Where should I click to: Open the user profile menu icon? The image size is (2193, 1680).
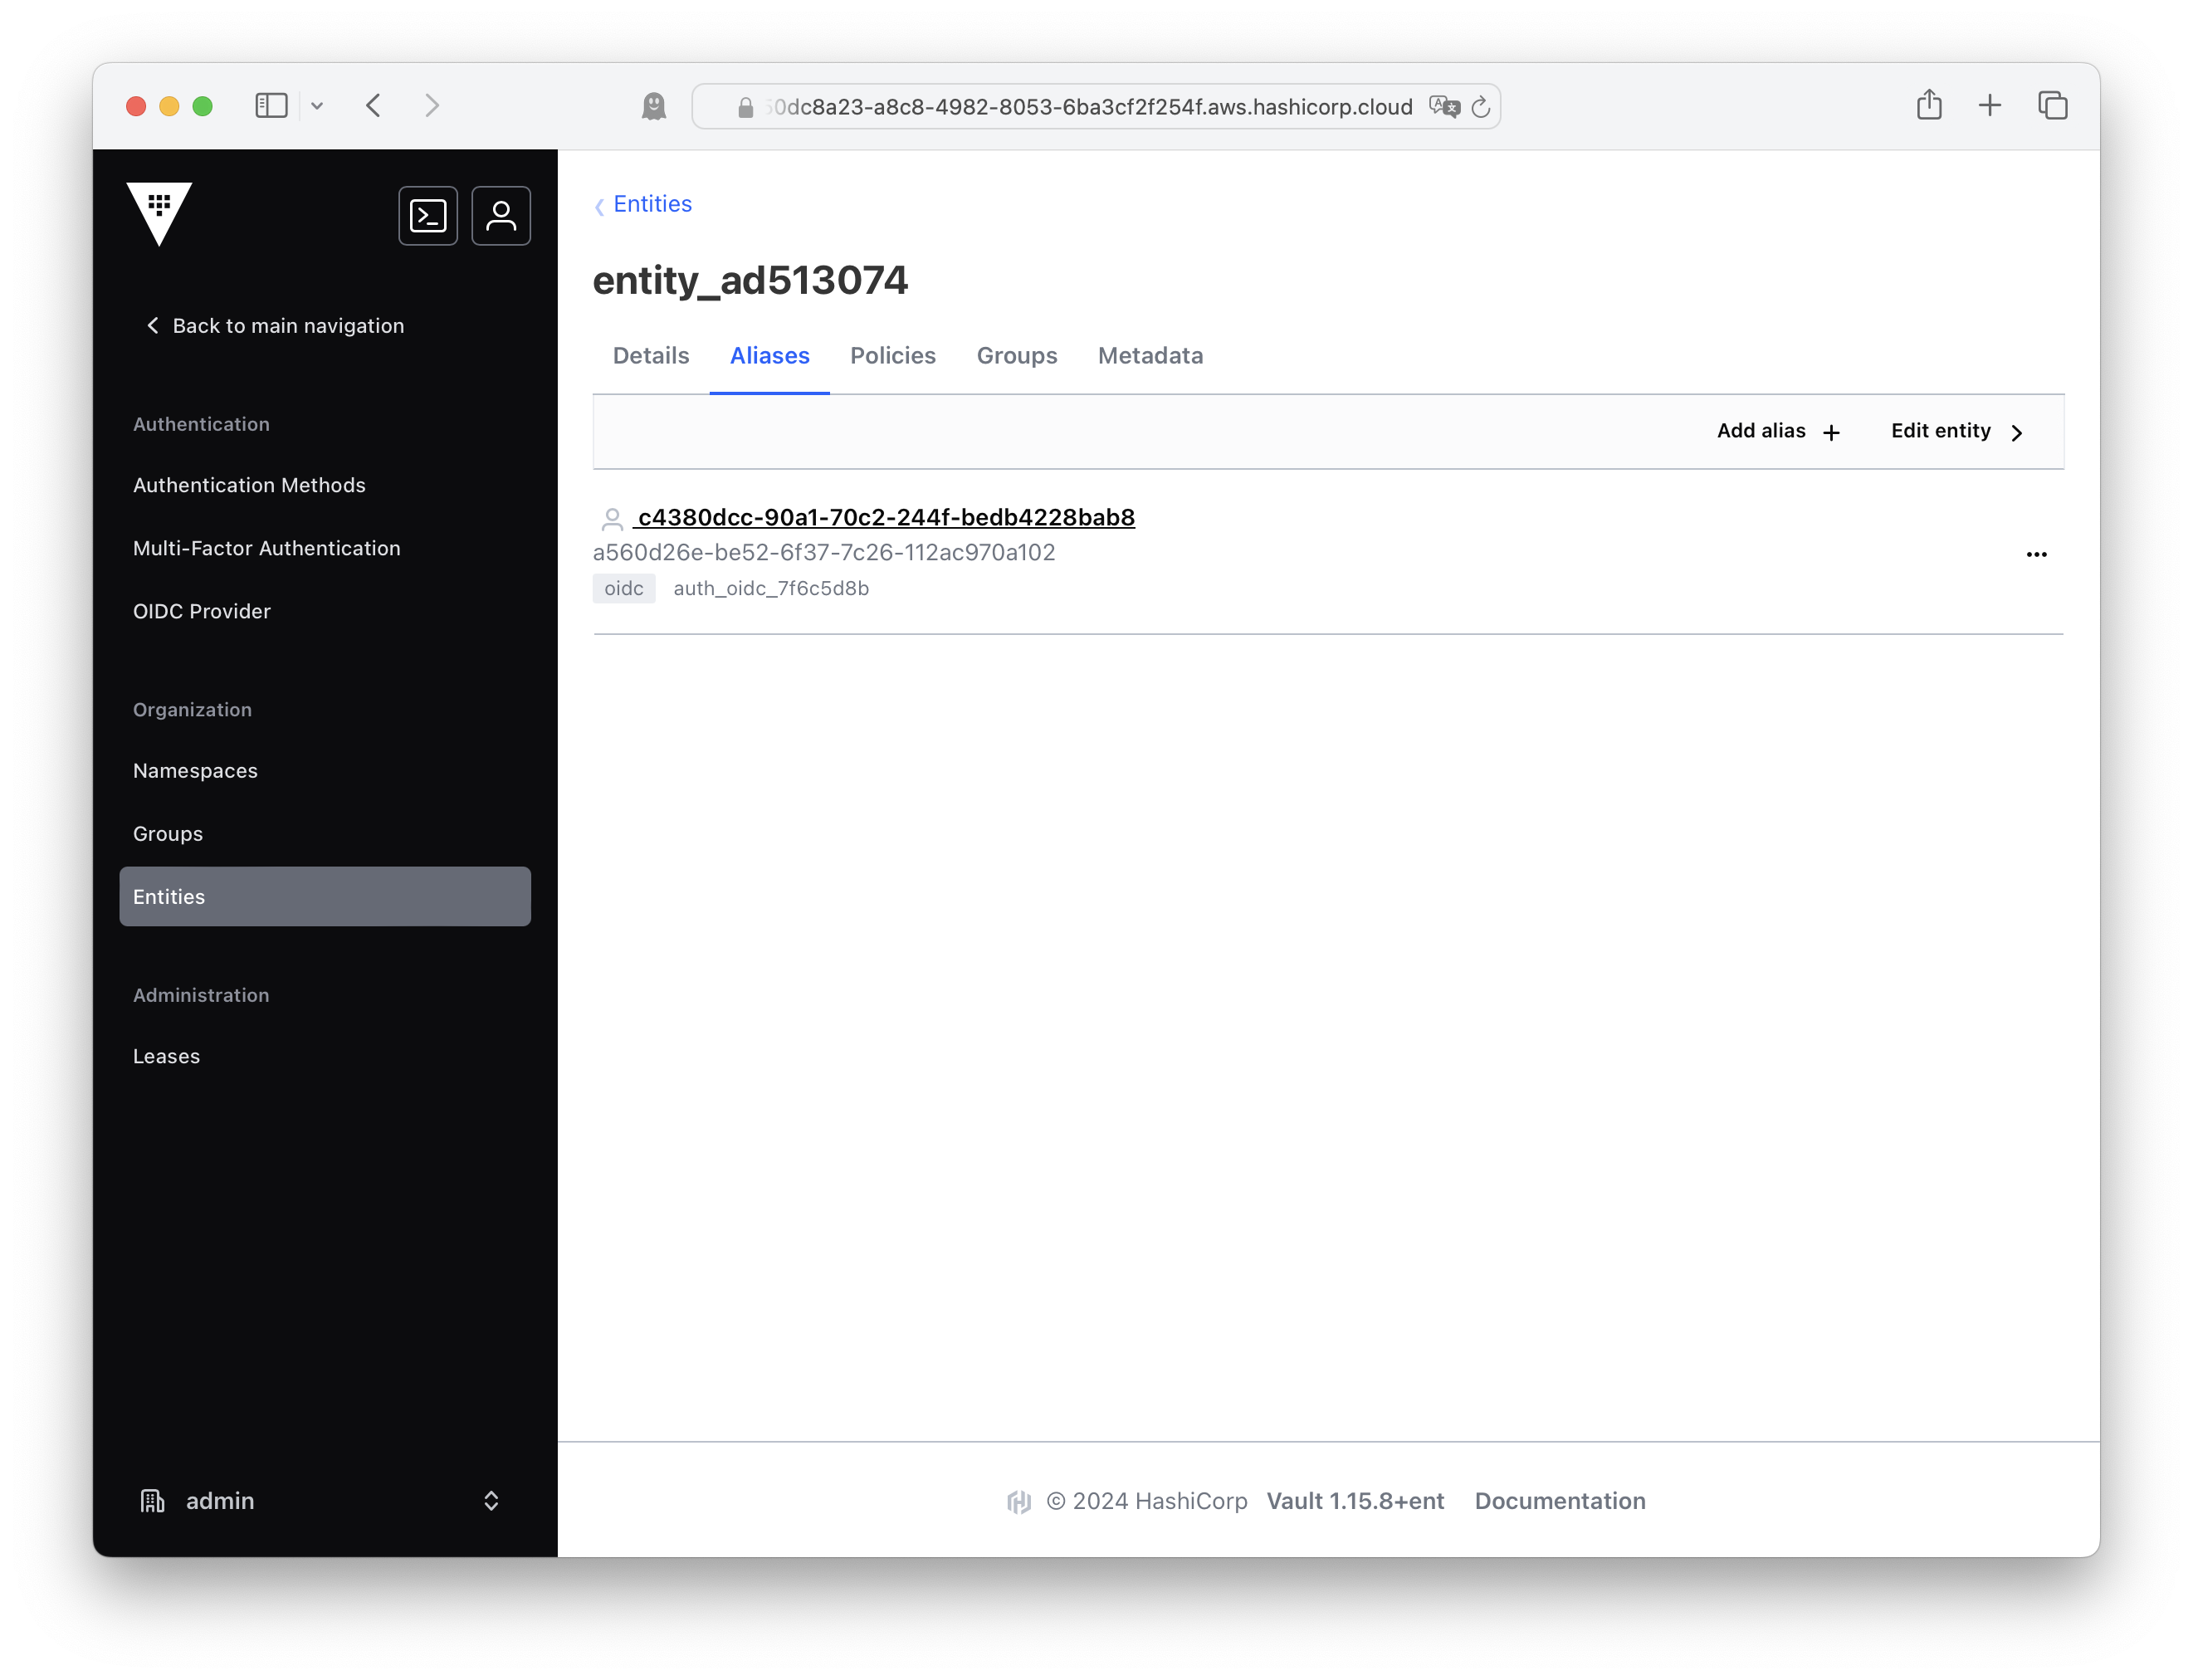tap(501, 216)
